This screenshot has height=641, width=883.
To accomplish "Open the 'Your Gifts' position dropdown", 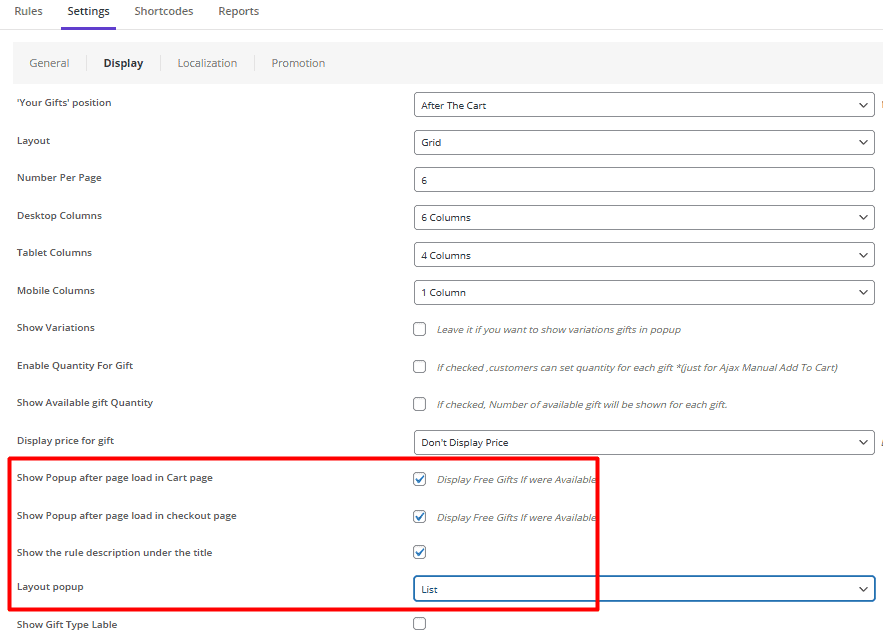I will 643,104.
